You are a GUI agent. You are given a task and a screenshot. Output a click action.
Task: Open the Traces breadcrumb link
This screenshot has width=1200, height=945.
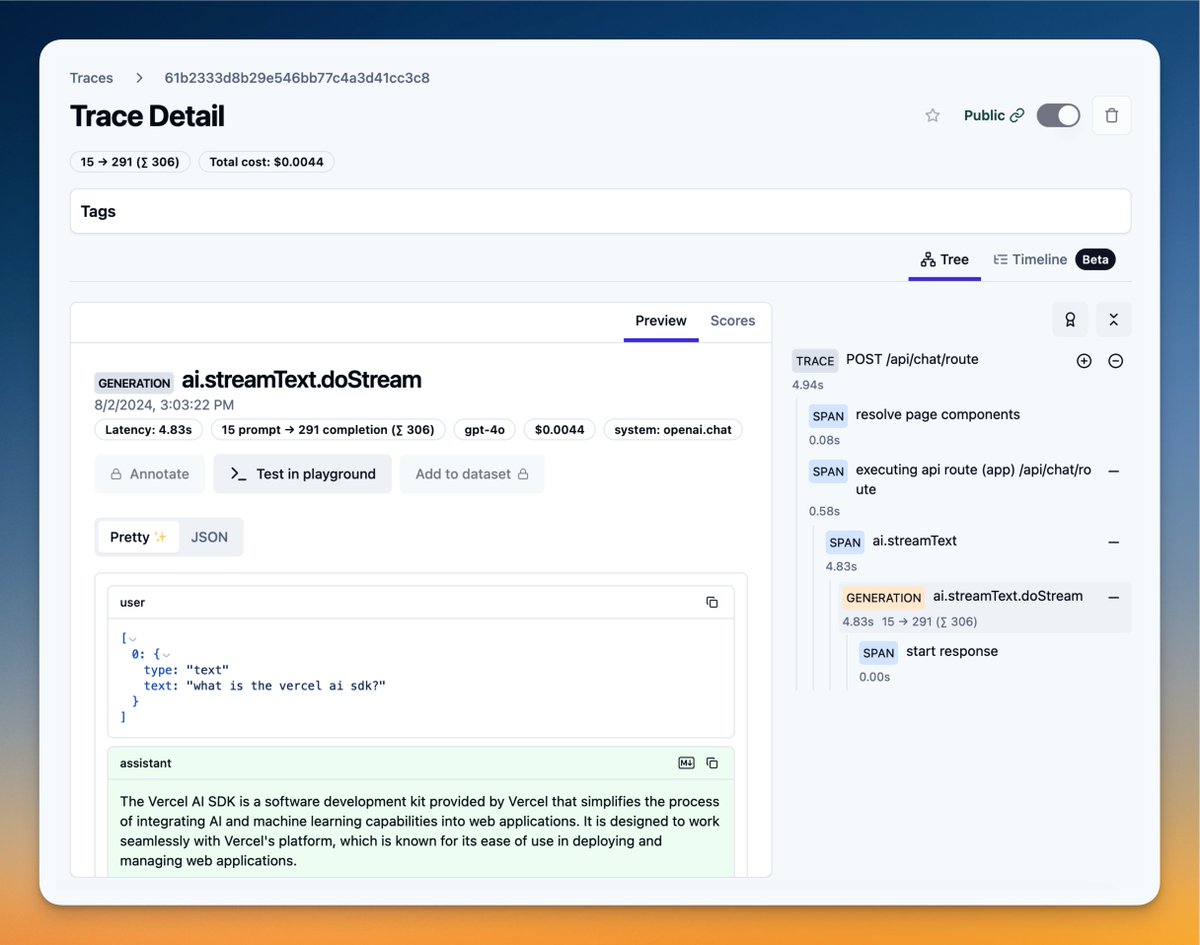(91, 78)
